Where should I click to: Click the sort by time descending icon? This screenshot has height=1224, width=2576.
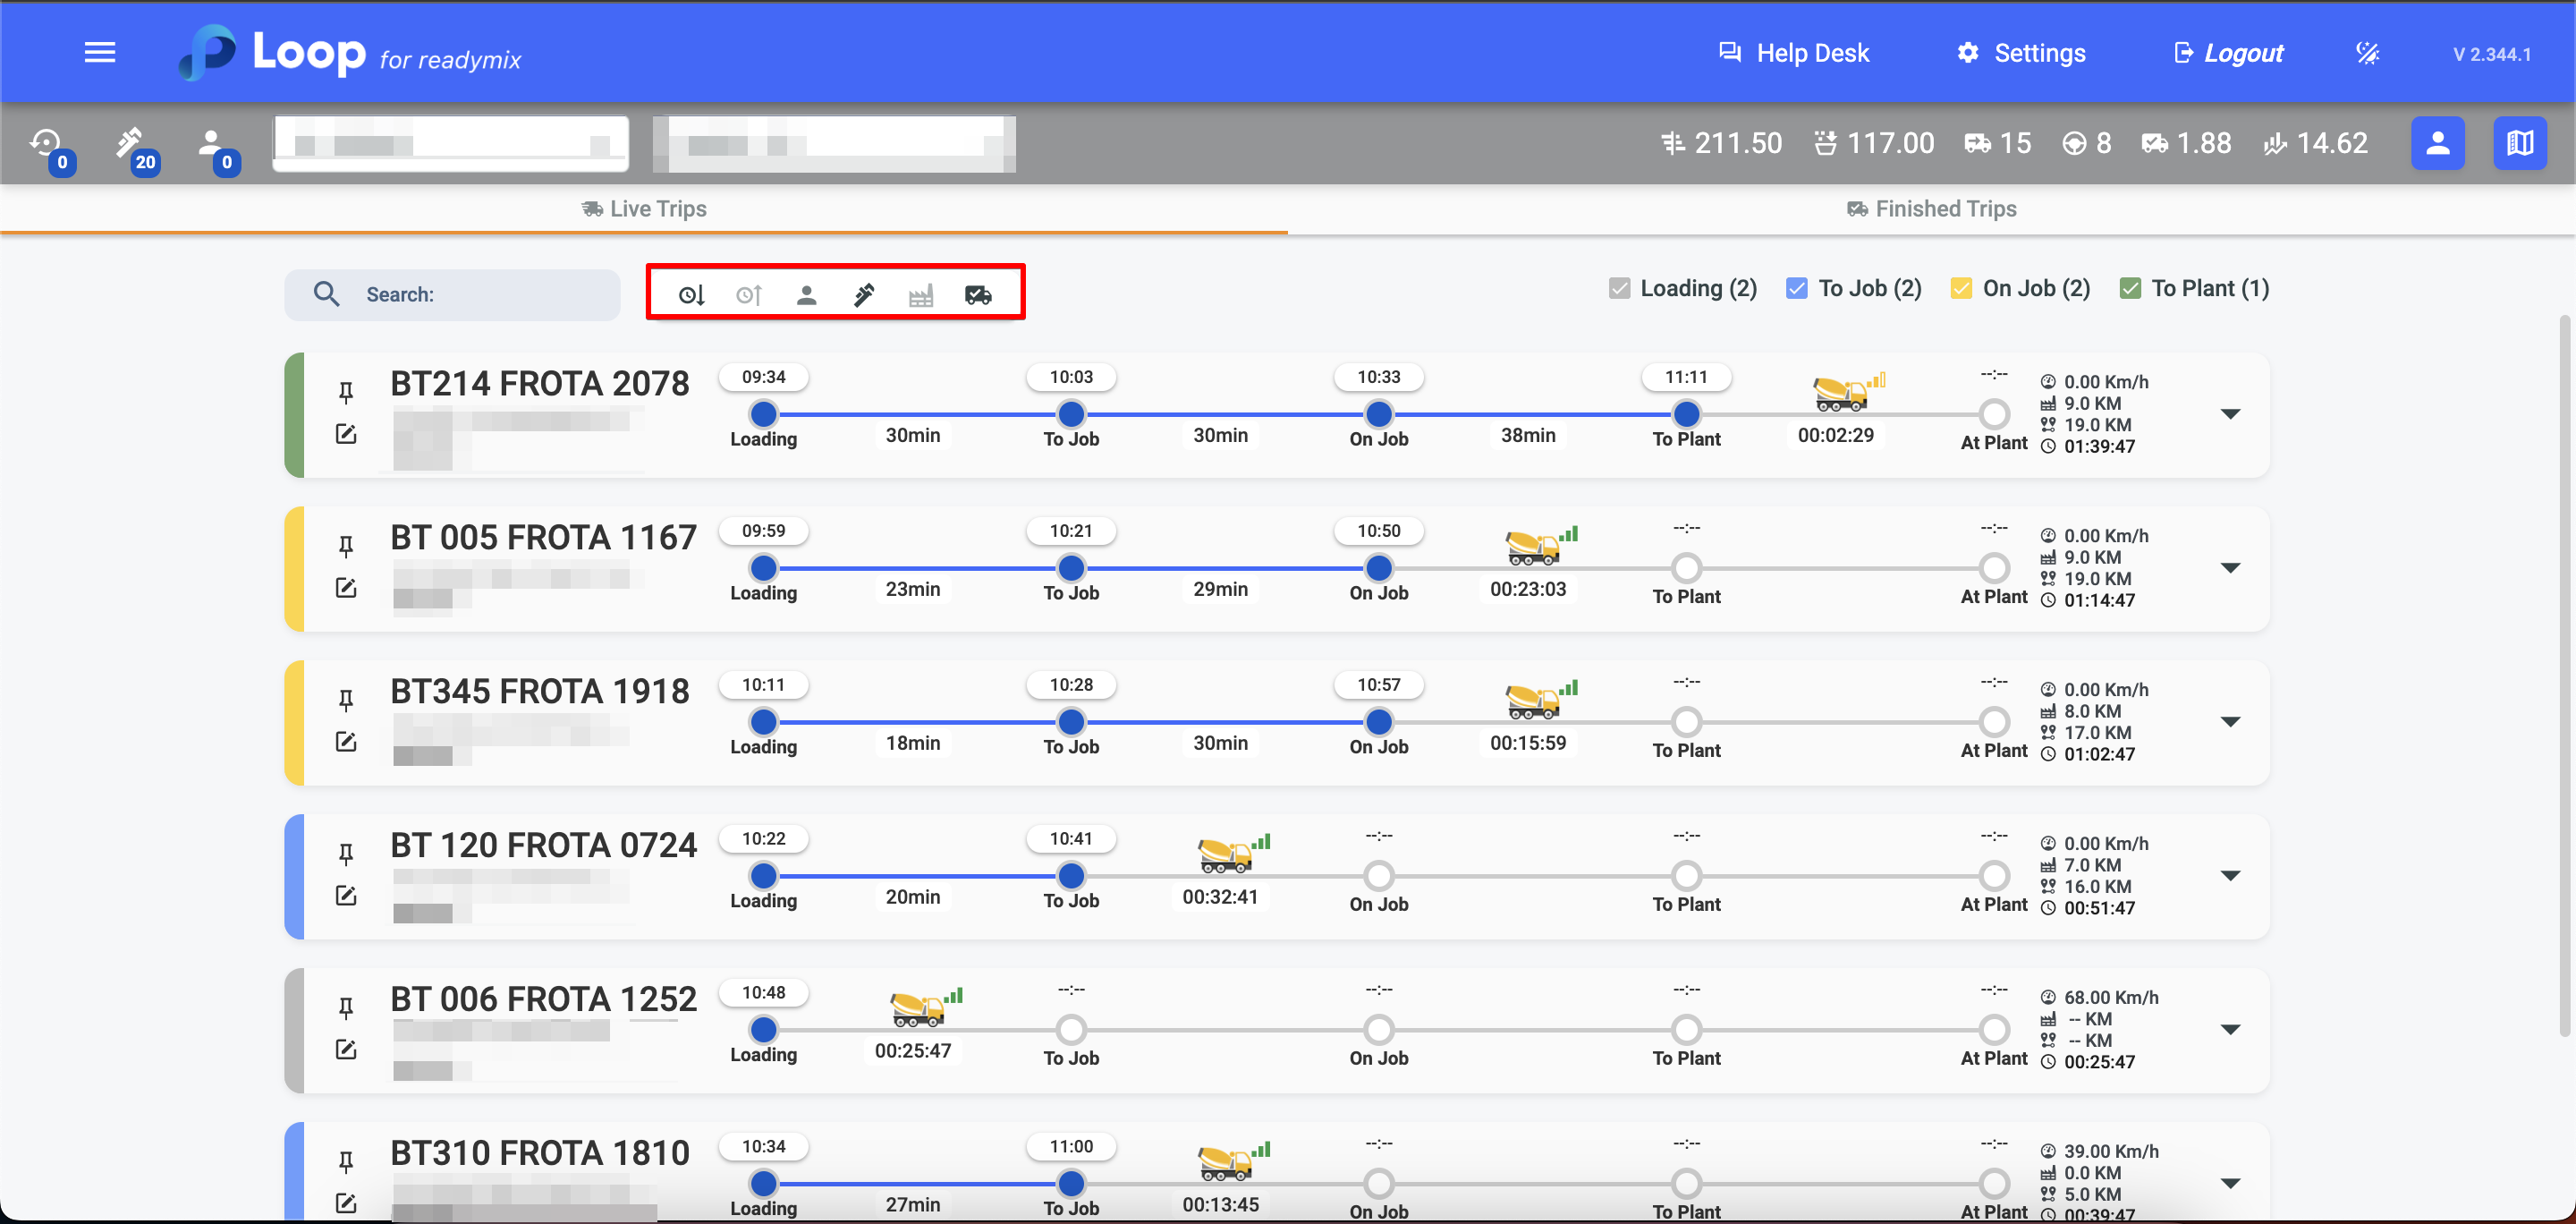click(691, 295)
